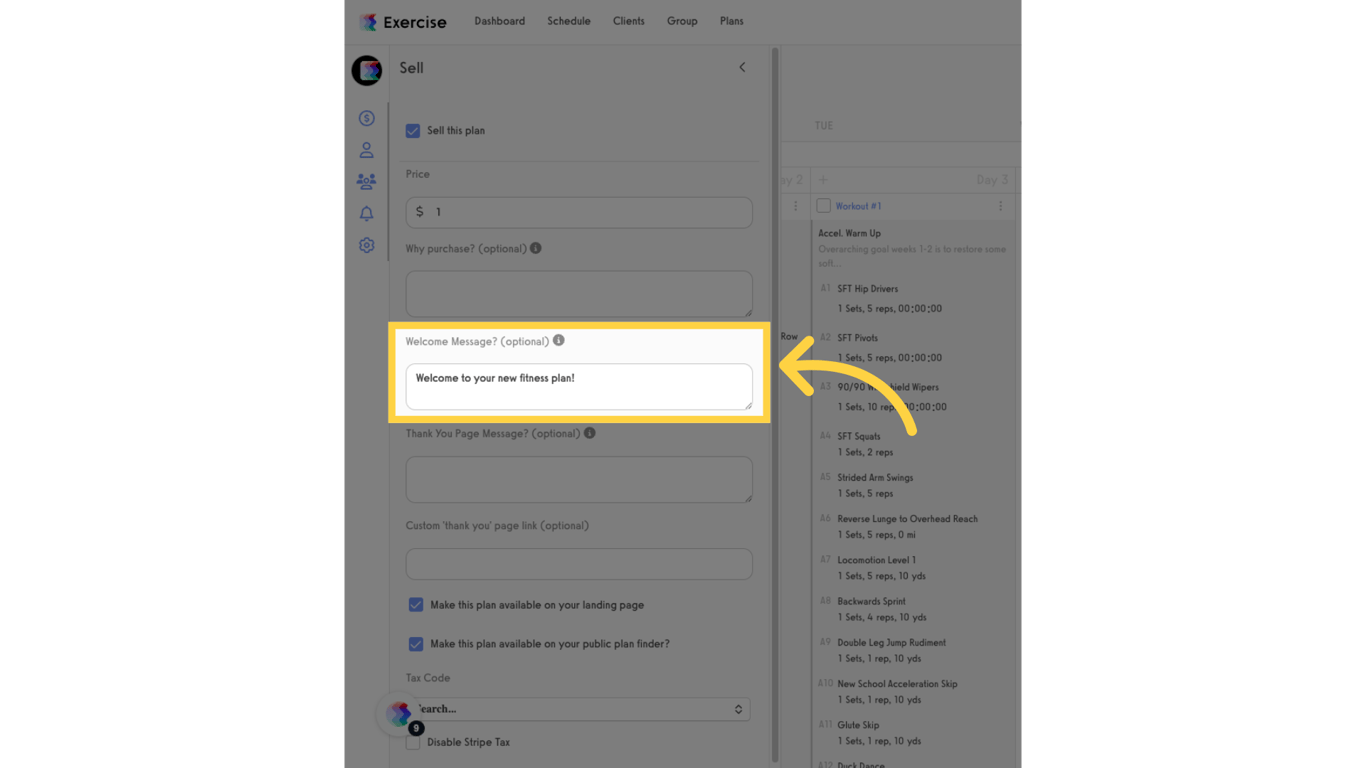Disable making plan available on landing page
Screen dimensions: 1366x768
(x=417, y=605)
